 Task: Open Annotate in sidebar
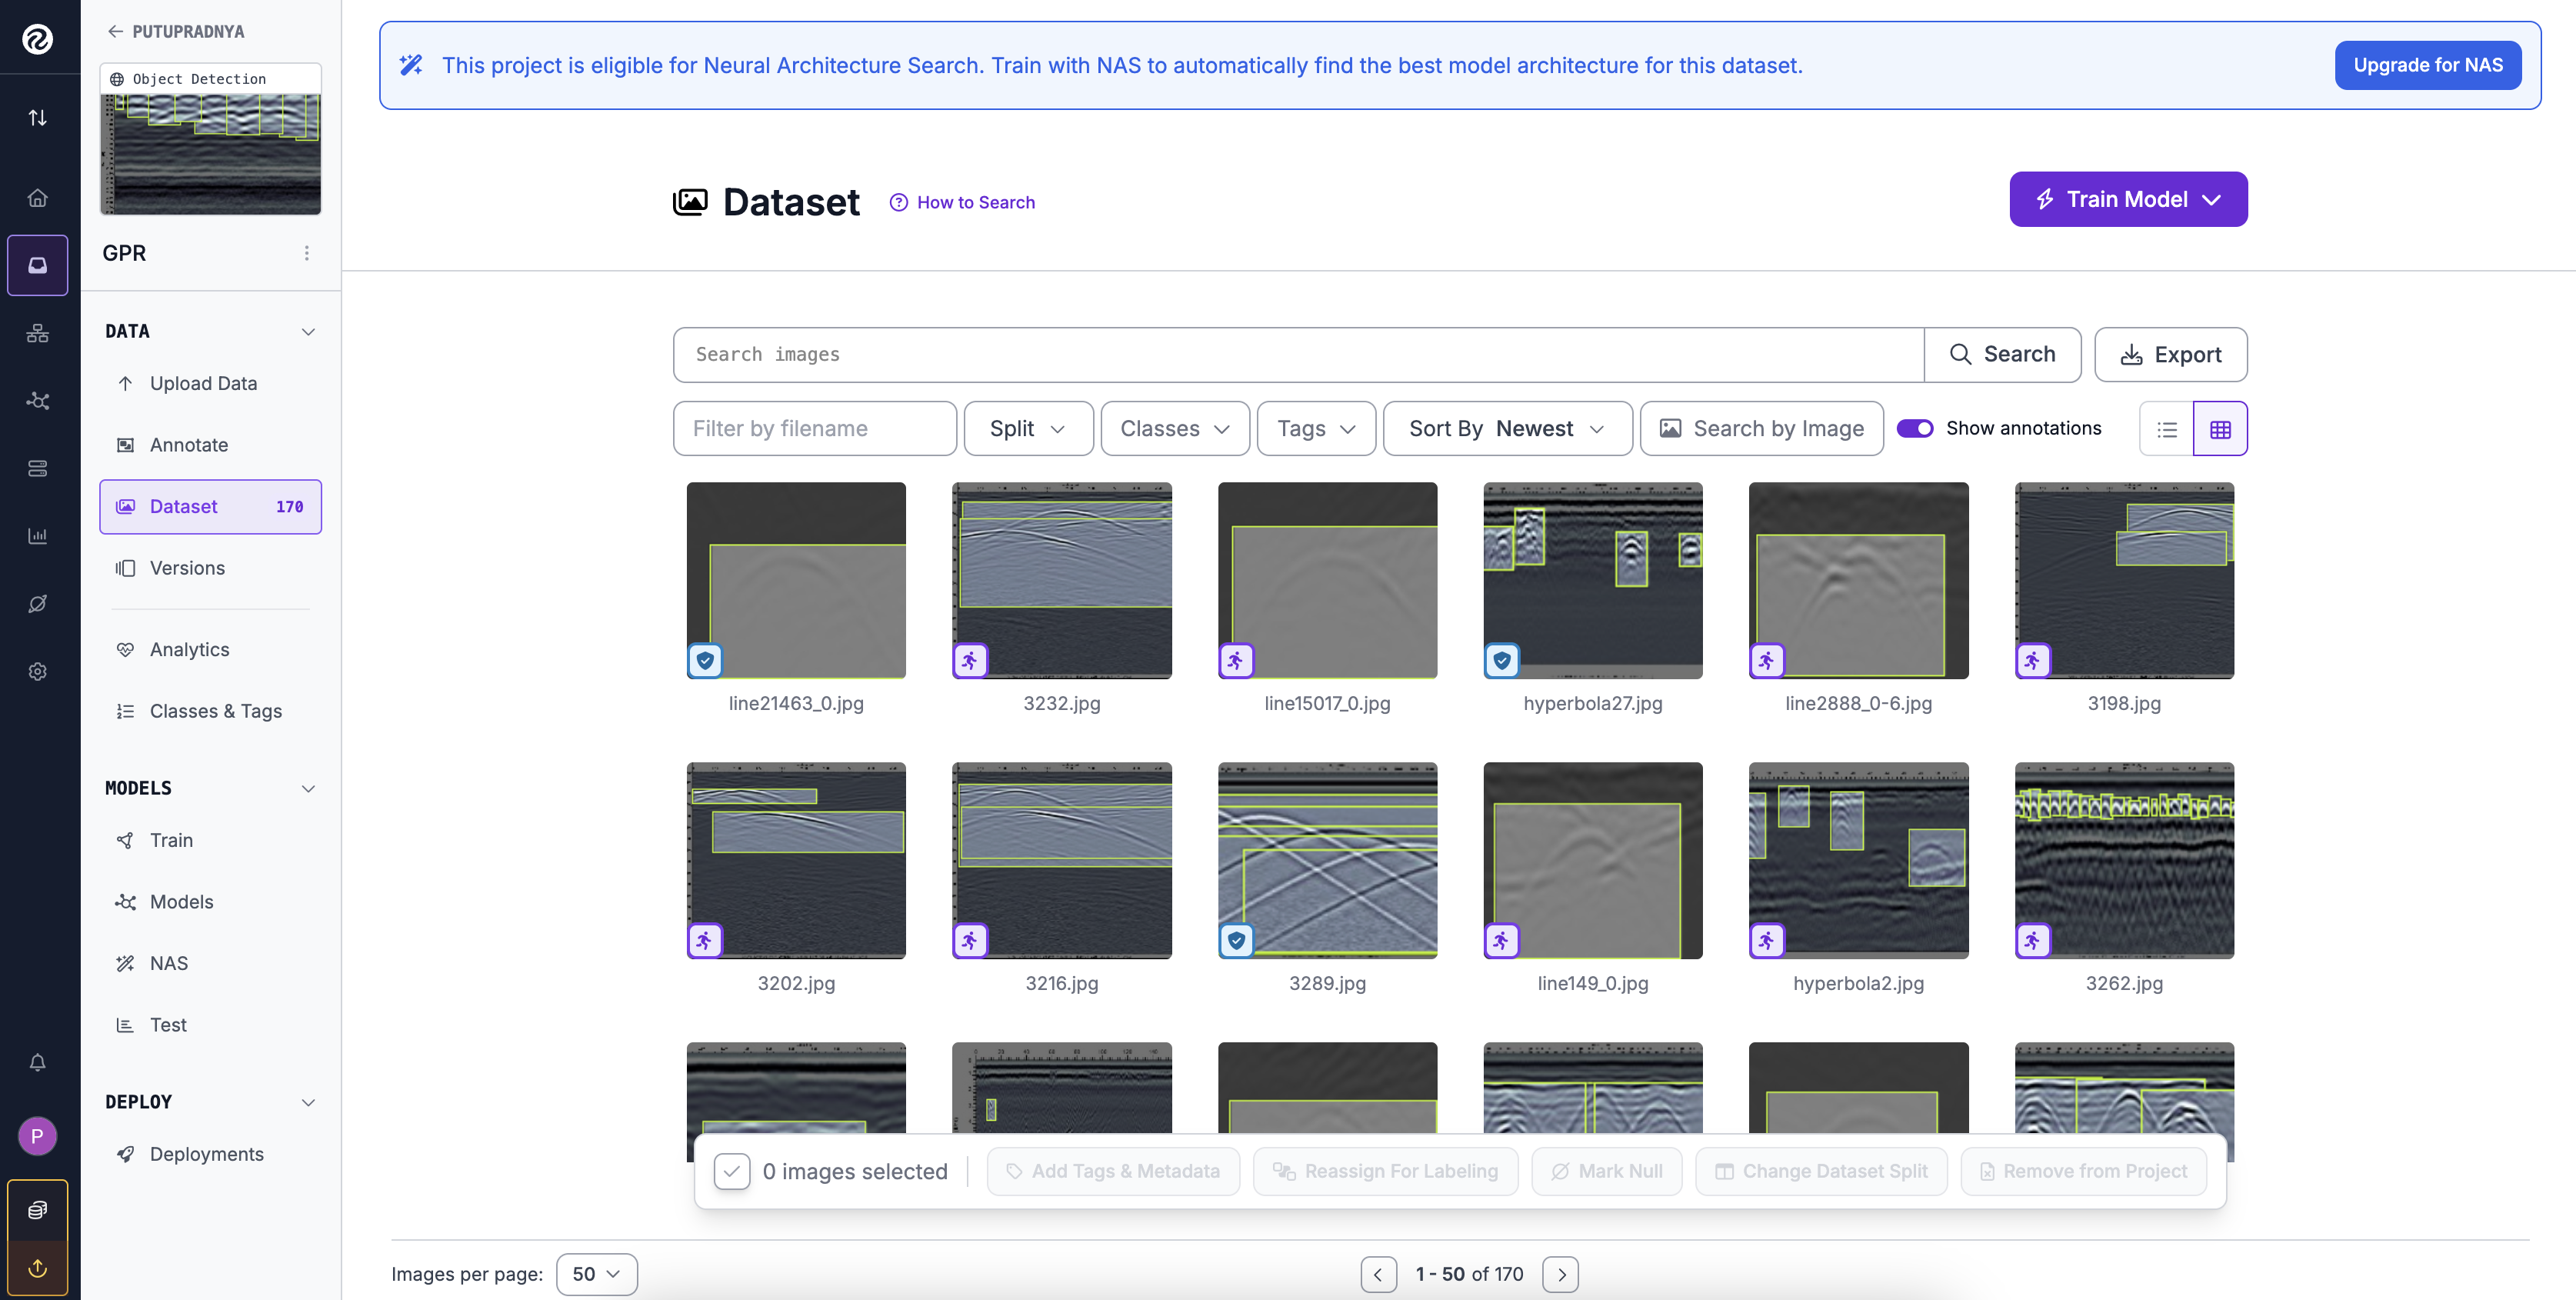(211, 445)
